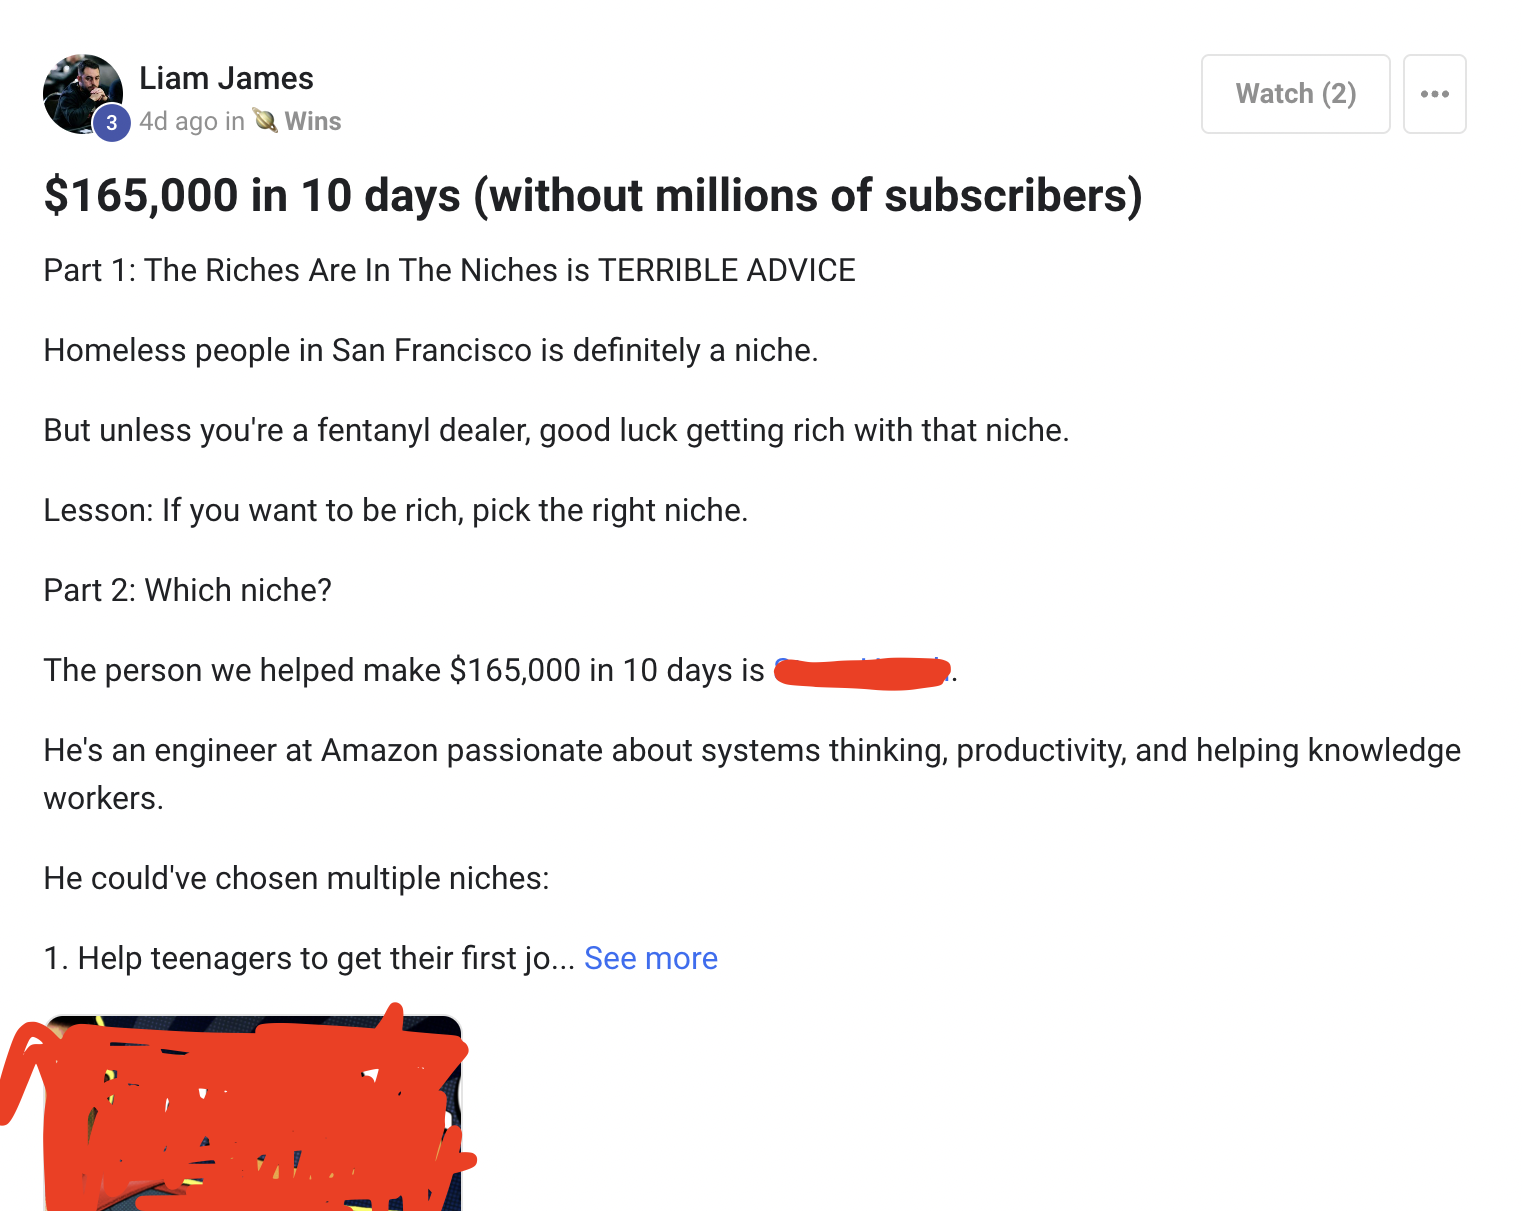Click the "He's an engineer at Amazon" paragraph

click(x=751, y=751)
